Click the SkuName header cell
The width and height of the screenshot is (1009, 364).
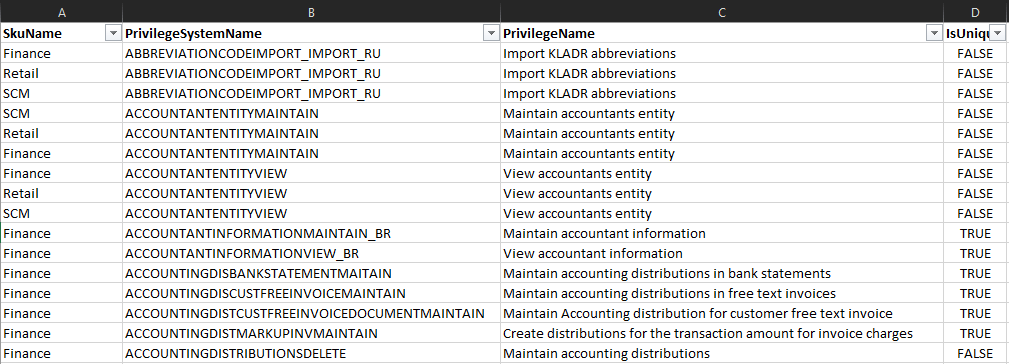61,33
